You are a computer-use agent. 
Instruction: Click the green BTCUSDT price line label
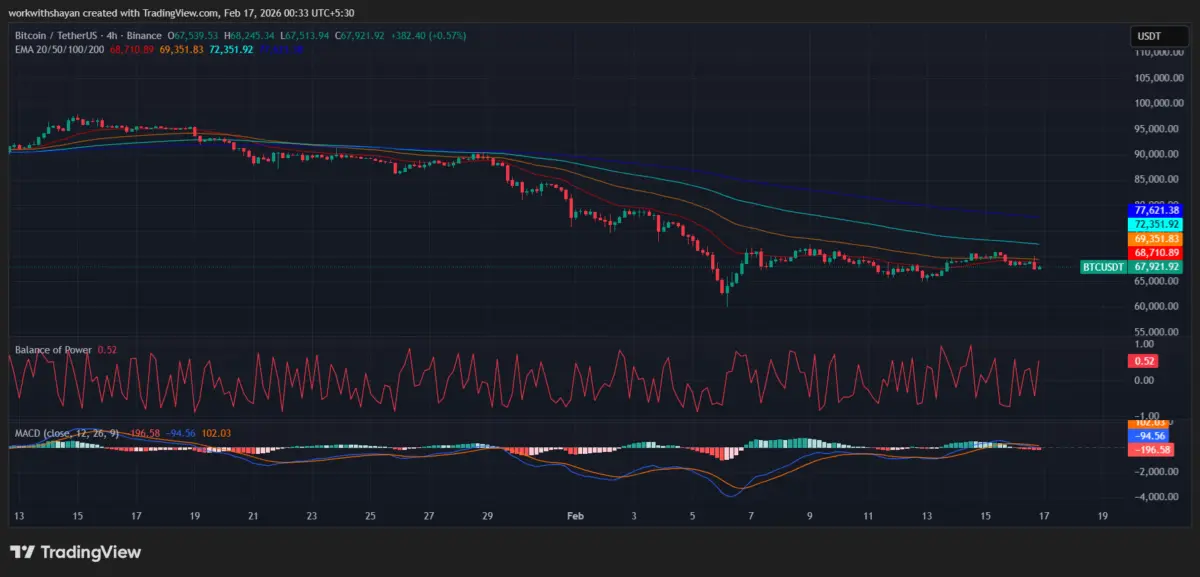pyautogui.click(x=1103, y=267)
